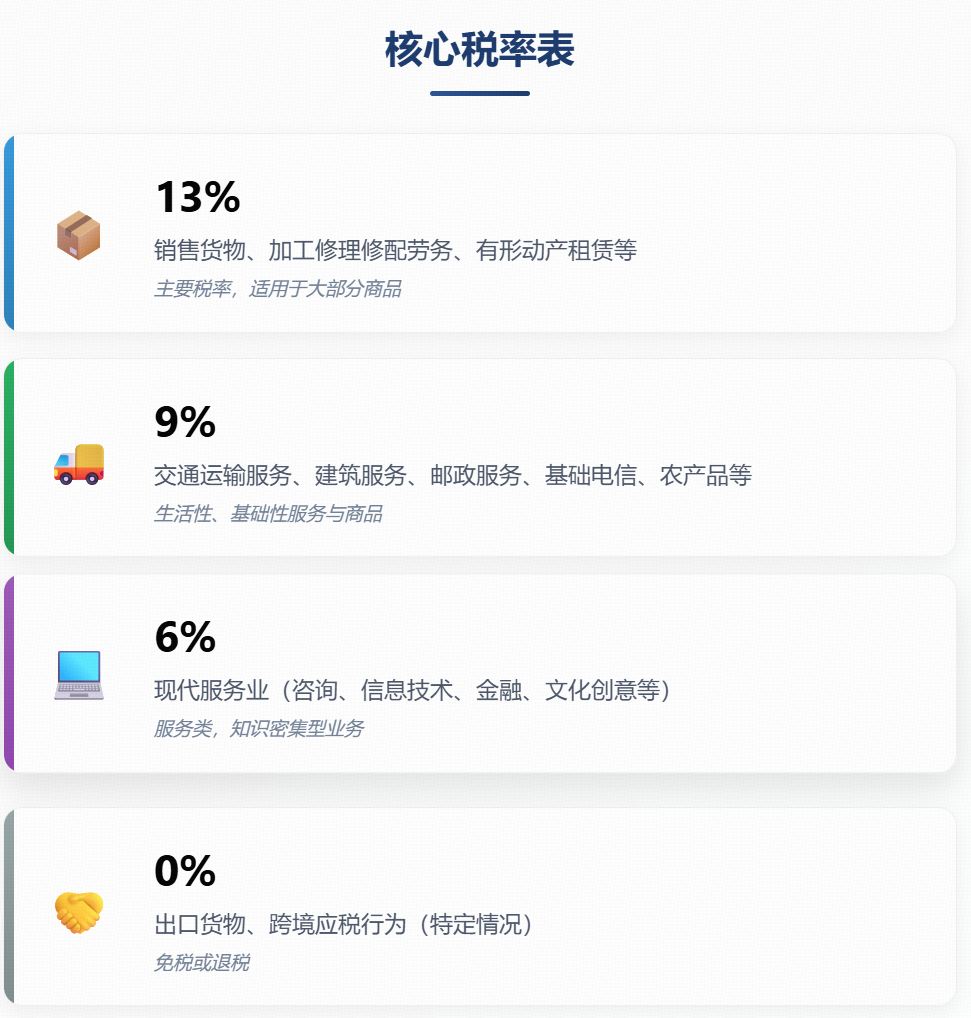Click the 生活性、基础性服务与商品 note
The image size is (971, 1018).
pos(267,514)
